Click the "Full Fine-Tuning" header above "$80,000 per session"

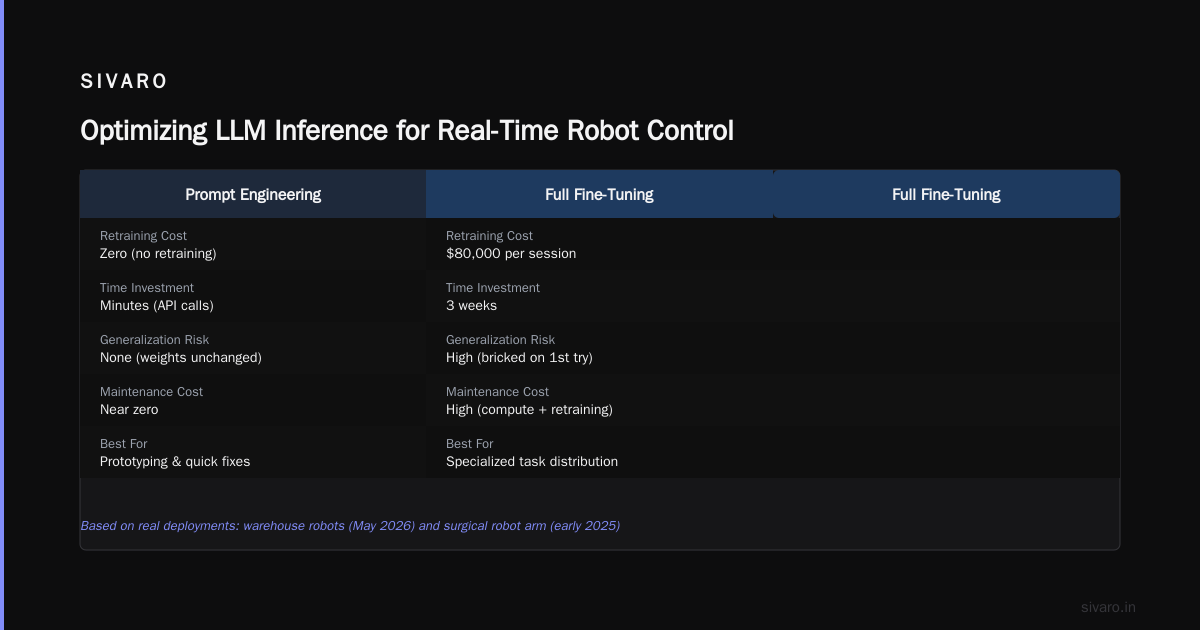(599, 194)
